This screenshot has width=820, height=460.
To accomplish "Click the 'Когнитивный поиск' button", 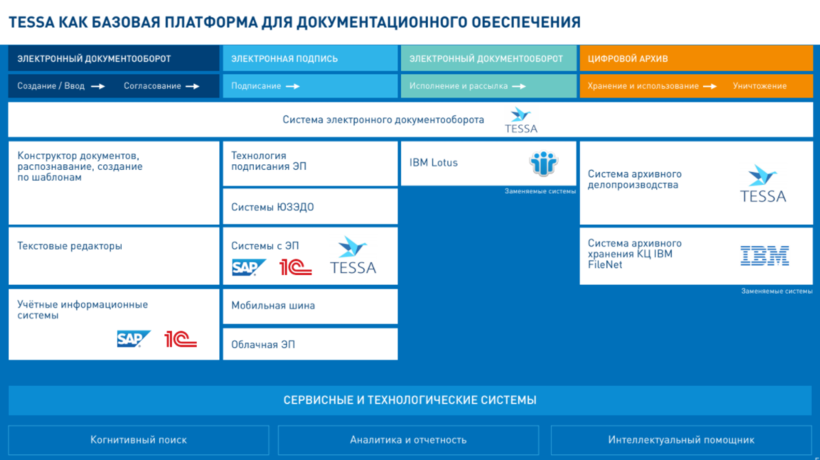I will pos(139,439).
